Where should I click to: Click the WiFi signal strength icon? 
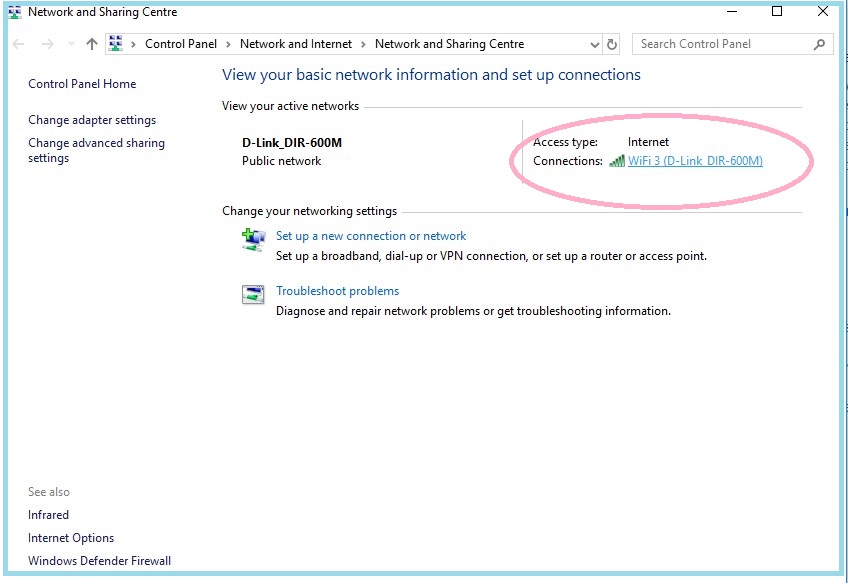coord(617,161)
